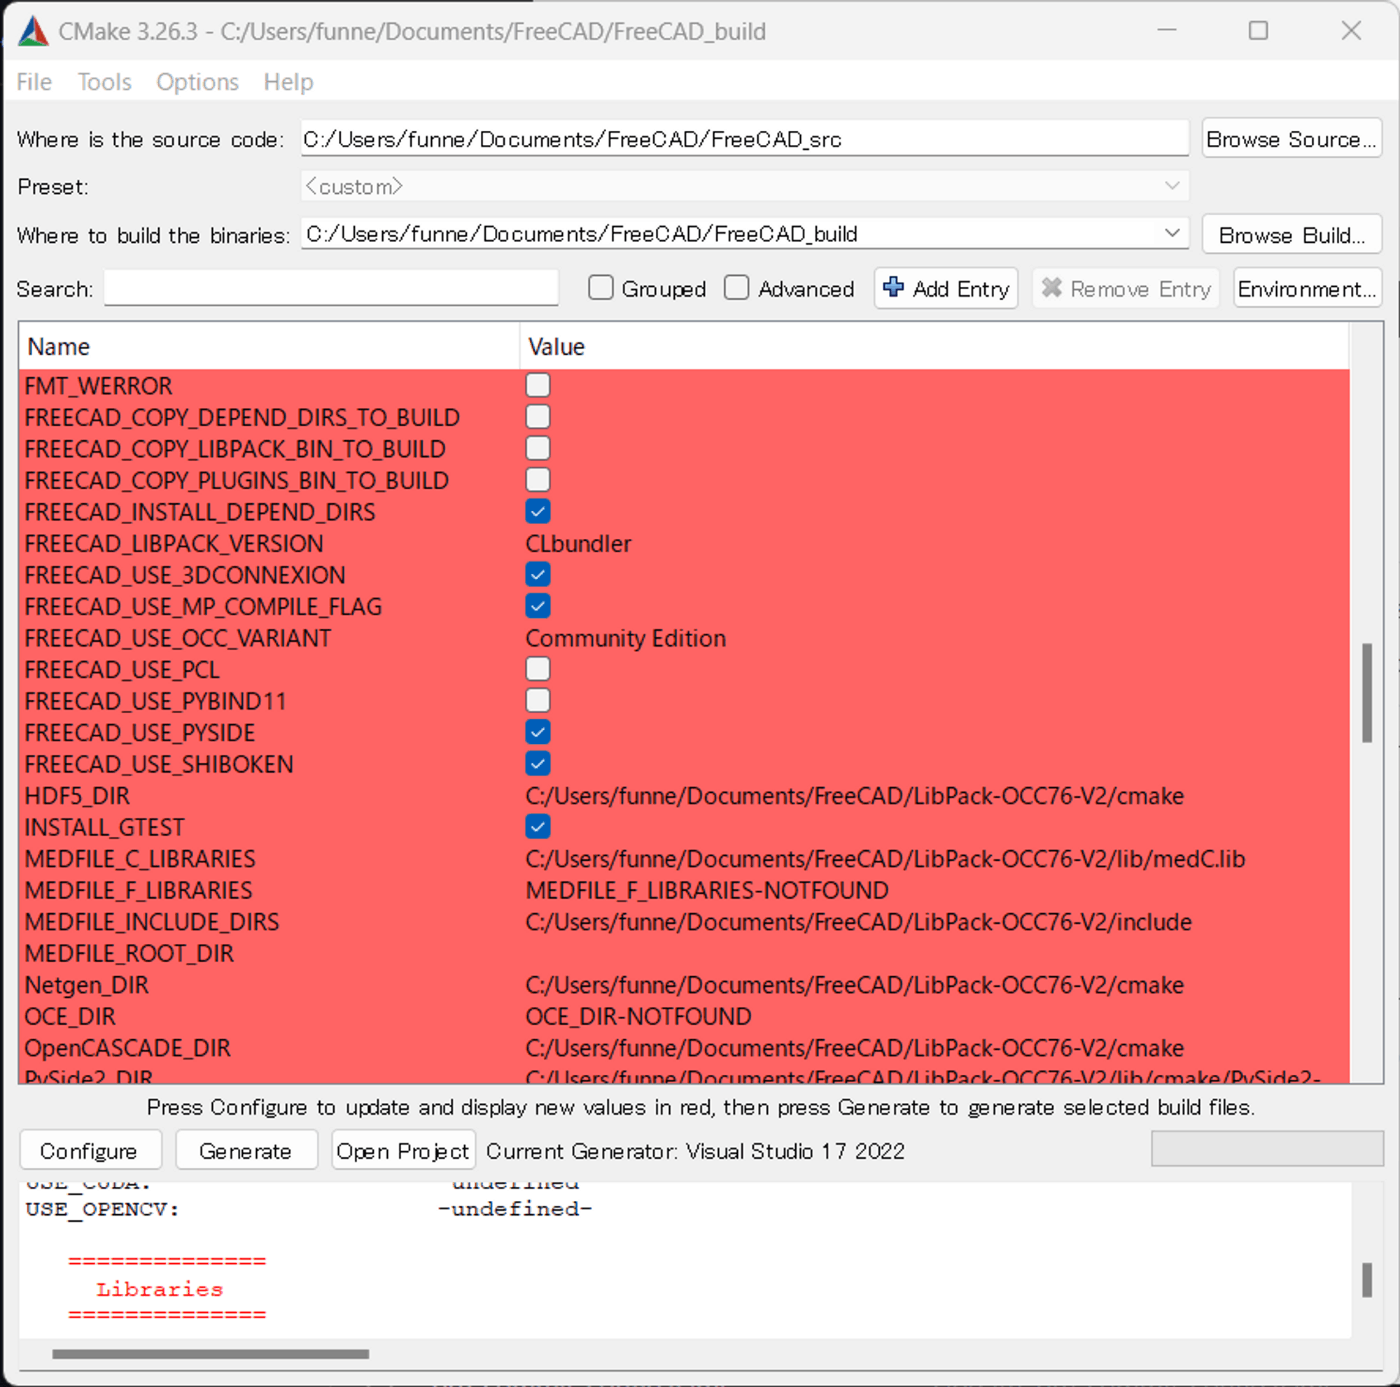Uncheck FREECAD_USE_3DCONNEXION option
Viewport: 1400px width, 1387px height.
point(538,575)
